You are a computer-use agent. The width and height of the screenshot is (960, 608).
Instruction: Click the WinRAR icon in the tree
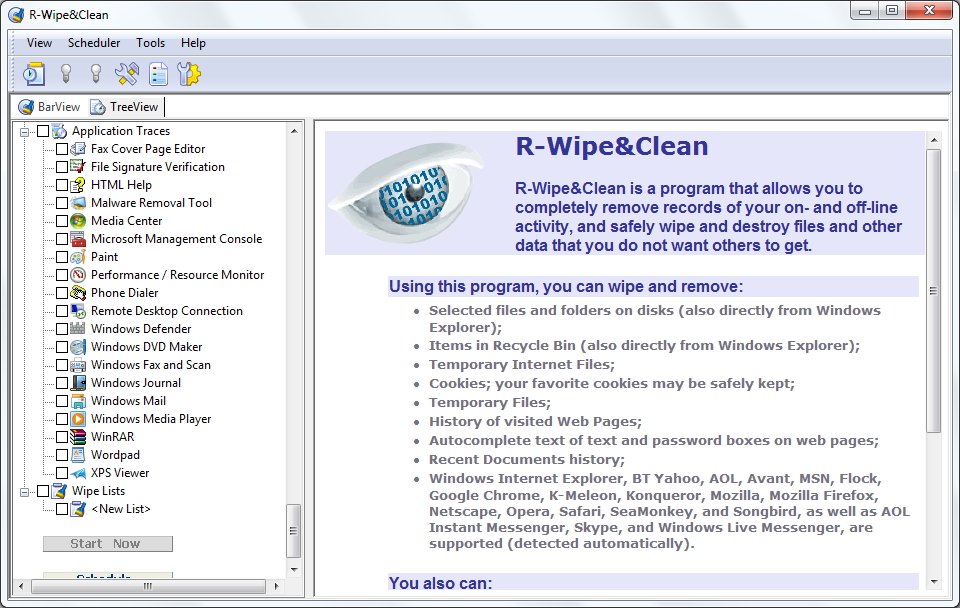78,437
